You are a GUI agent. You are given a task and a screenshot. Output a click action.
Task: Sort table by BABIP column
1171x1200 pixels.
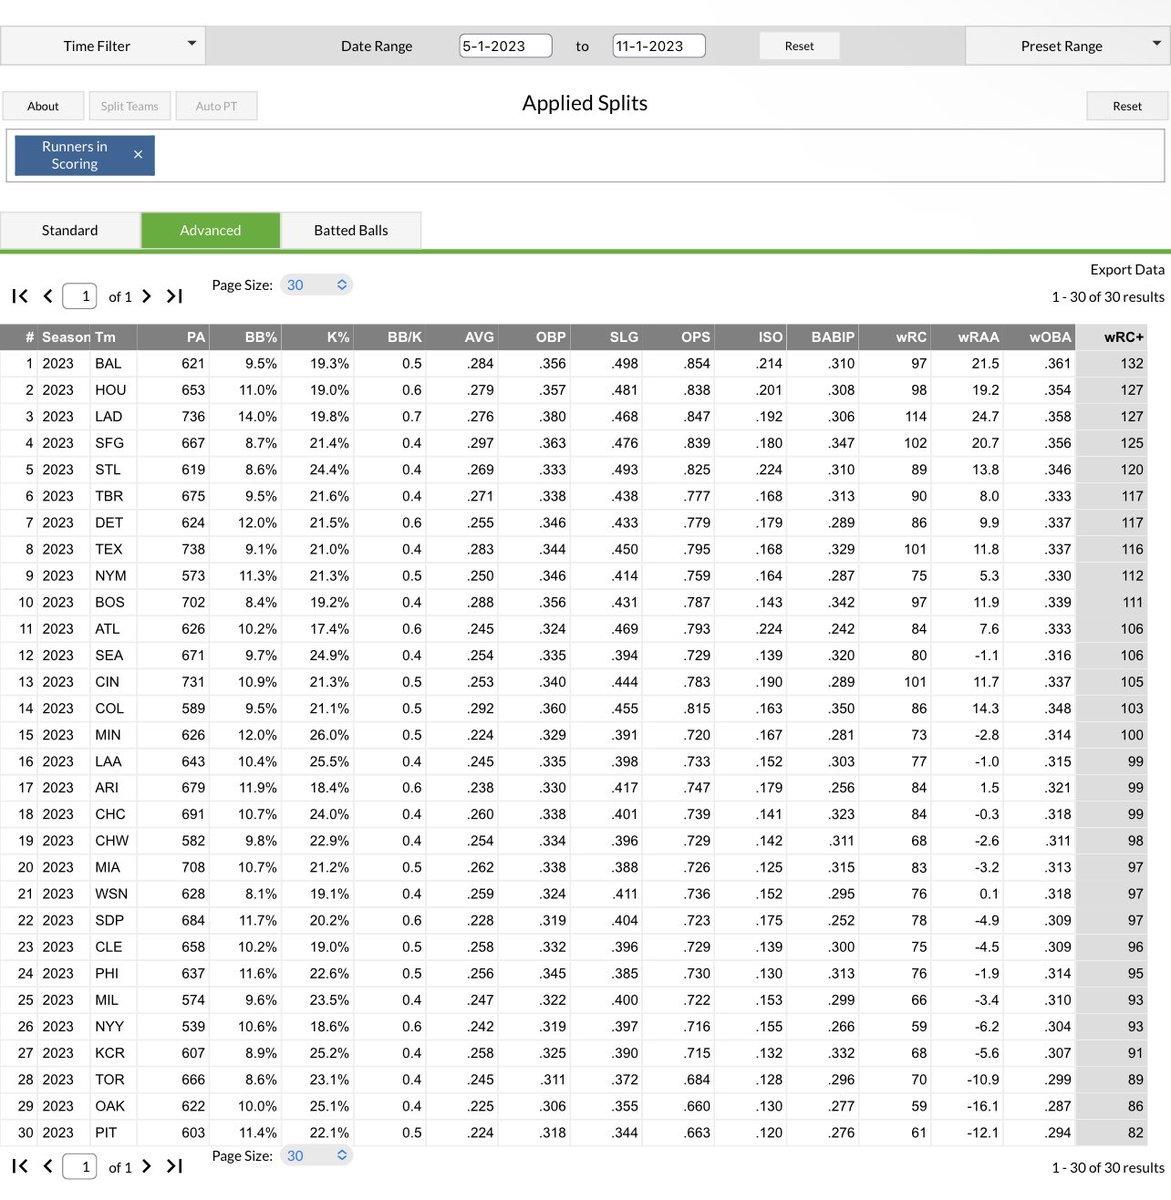[824, 337]
